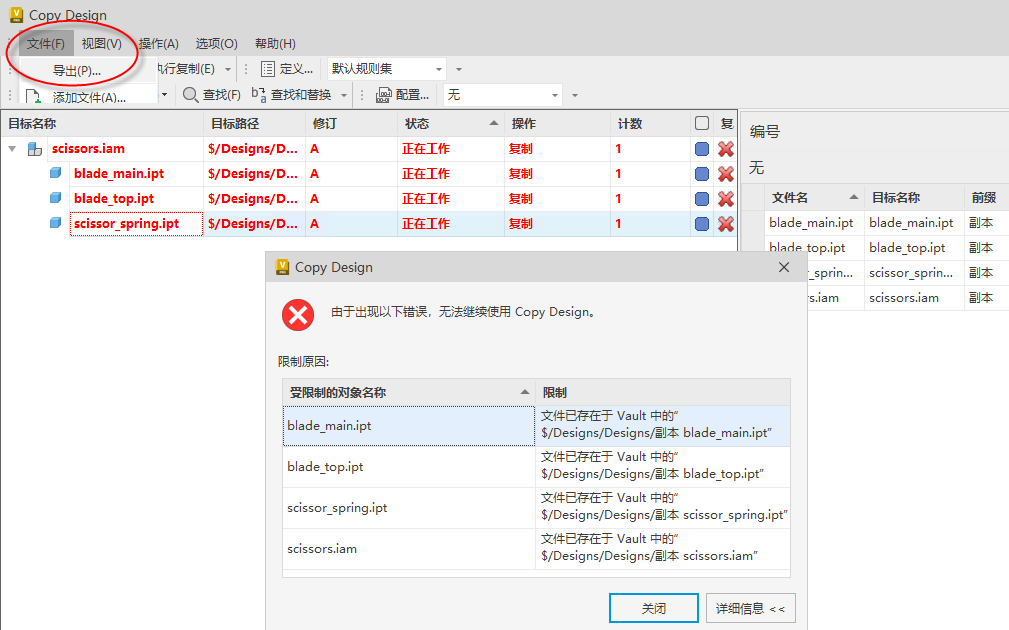Image resolution: width=1009 pixels, height=630 pixels.
Task: Expand toolbar overflow arrow after 无 dropdown
Action: click(575, 95)
